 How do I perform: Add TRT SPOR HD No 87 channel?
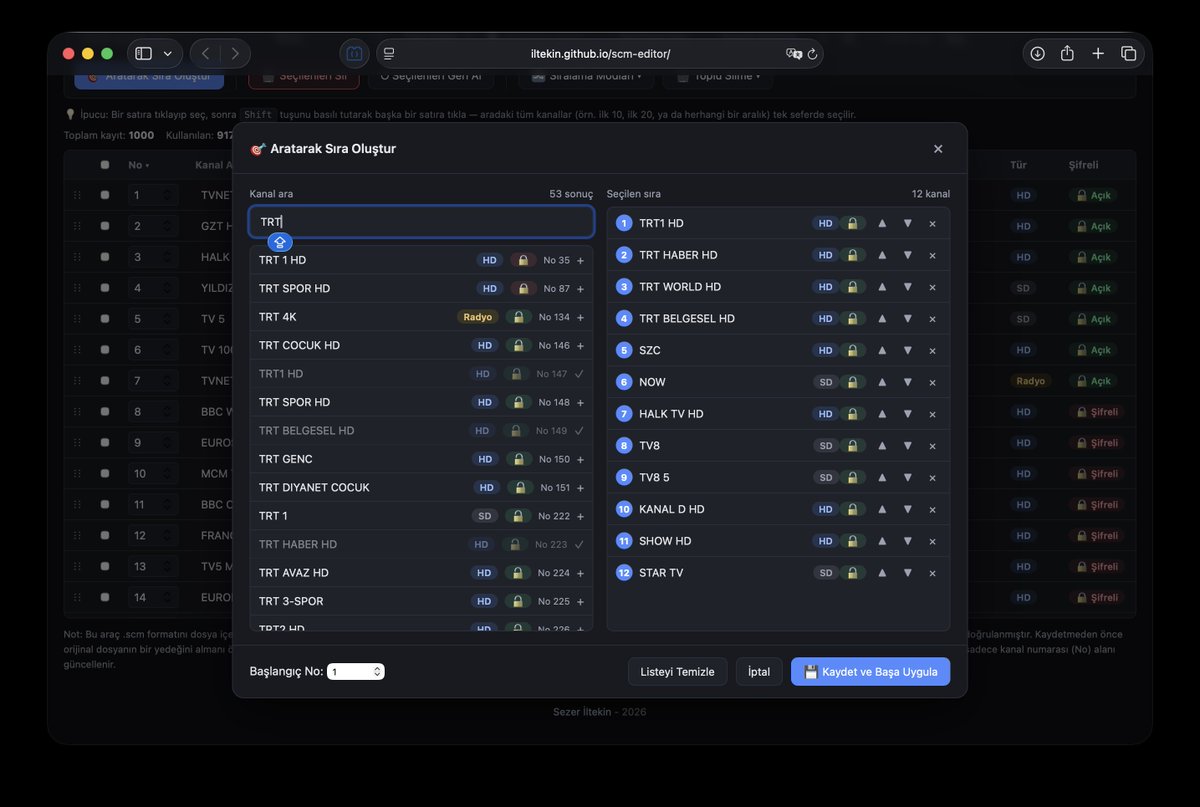pyautogui.click(x=580, y=288)
